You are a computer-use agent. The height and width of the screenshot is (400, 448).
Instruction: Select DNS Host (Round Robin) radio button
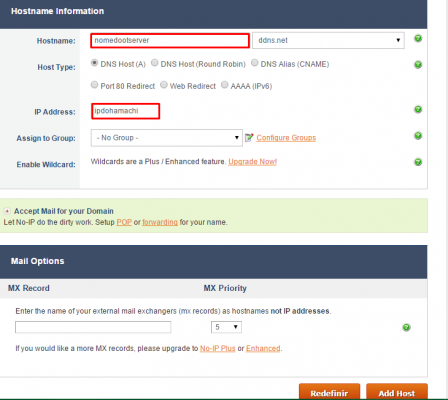click(x=155, y=63)
